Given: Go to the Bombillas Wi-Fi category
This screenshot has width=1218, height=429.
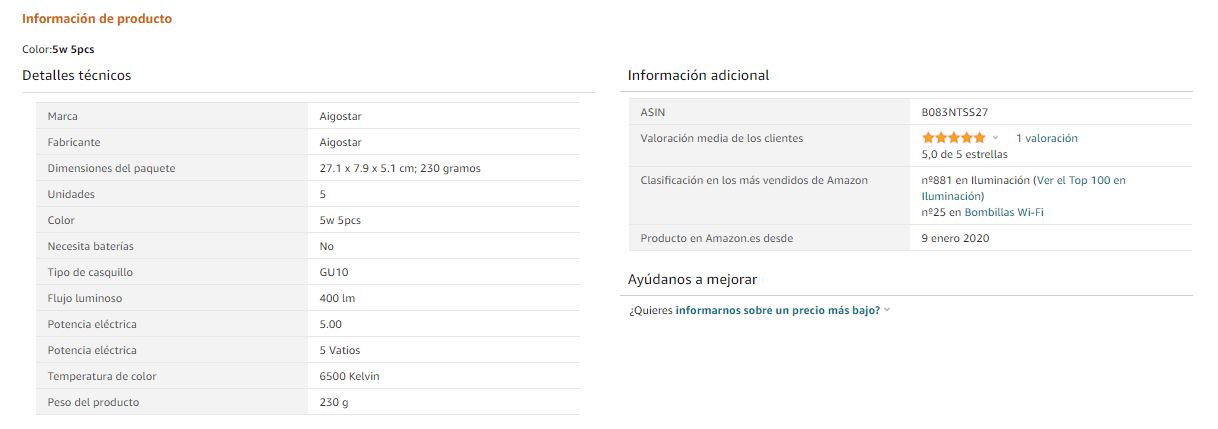Looking at the screenshot, I should click(x=1004, y=212).
